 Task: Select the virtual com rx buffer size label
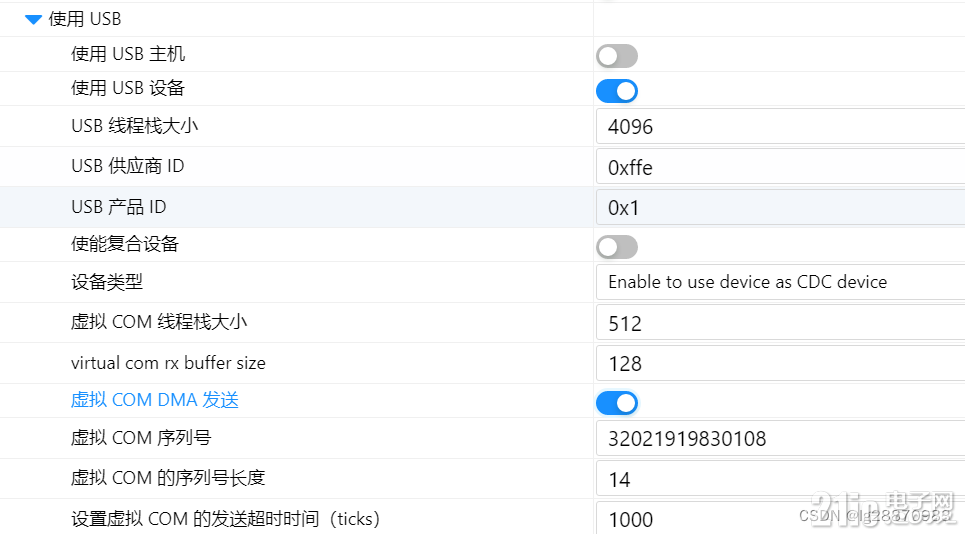click(168, 363)
